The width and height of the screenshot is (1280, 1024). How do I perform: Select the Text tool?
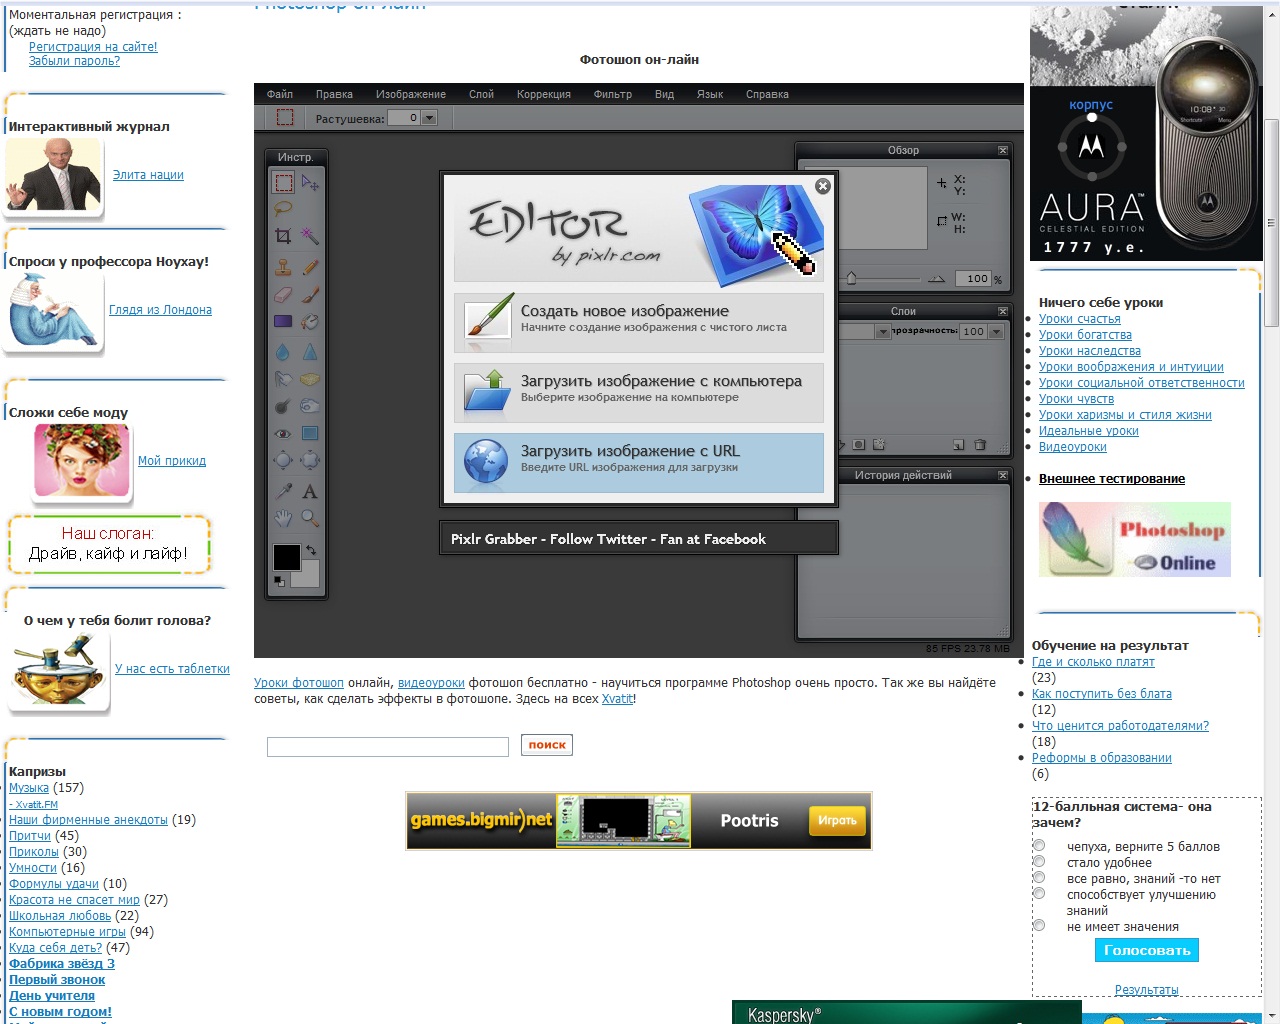310,491
